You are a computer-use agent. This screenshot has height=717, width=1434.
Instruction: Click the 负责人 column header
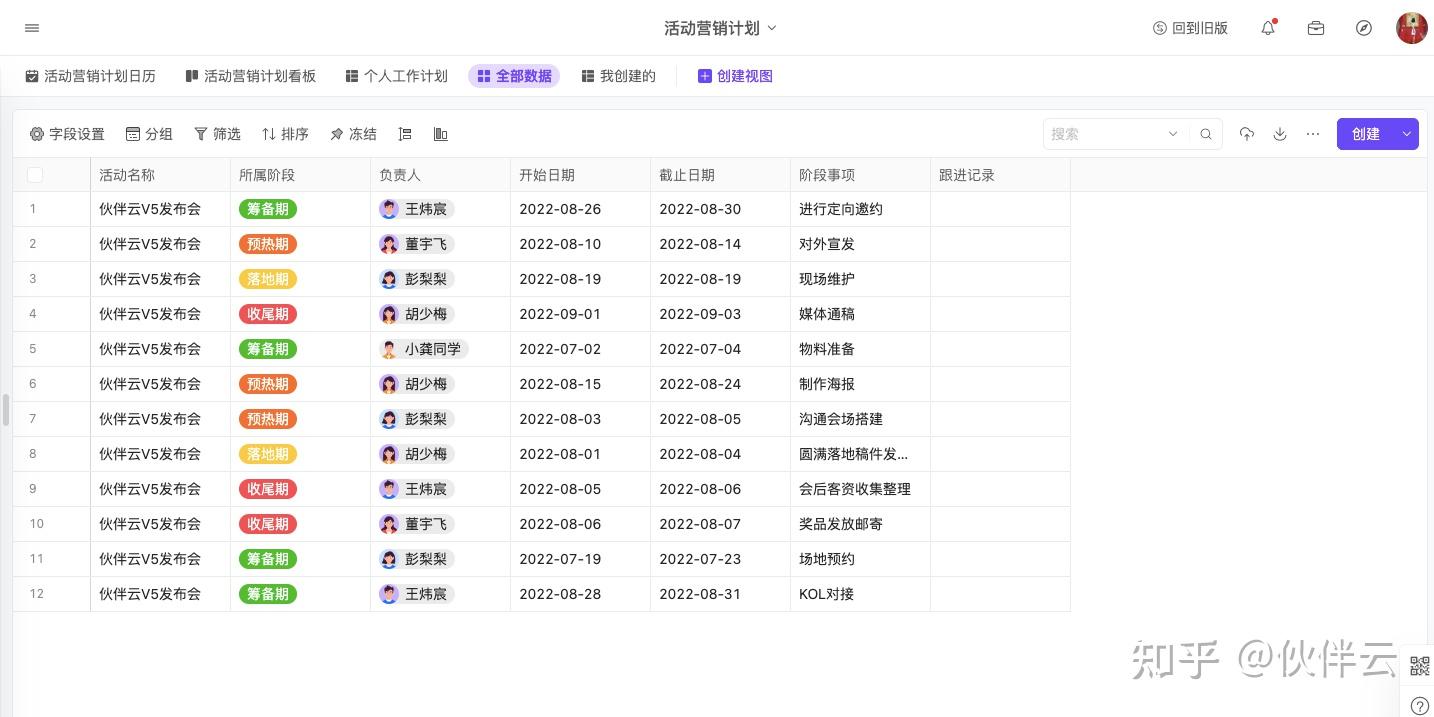440,175
